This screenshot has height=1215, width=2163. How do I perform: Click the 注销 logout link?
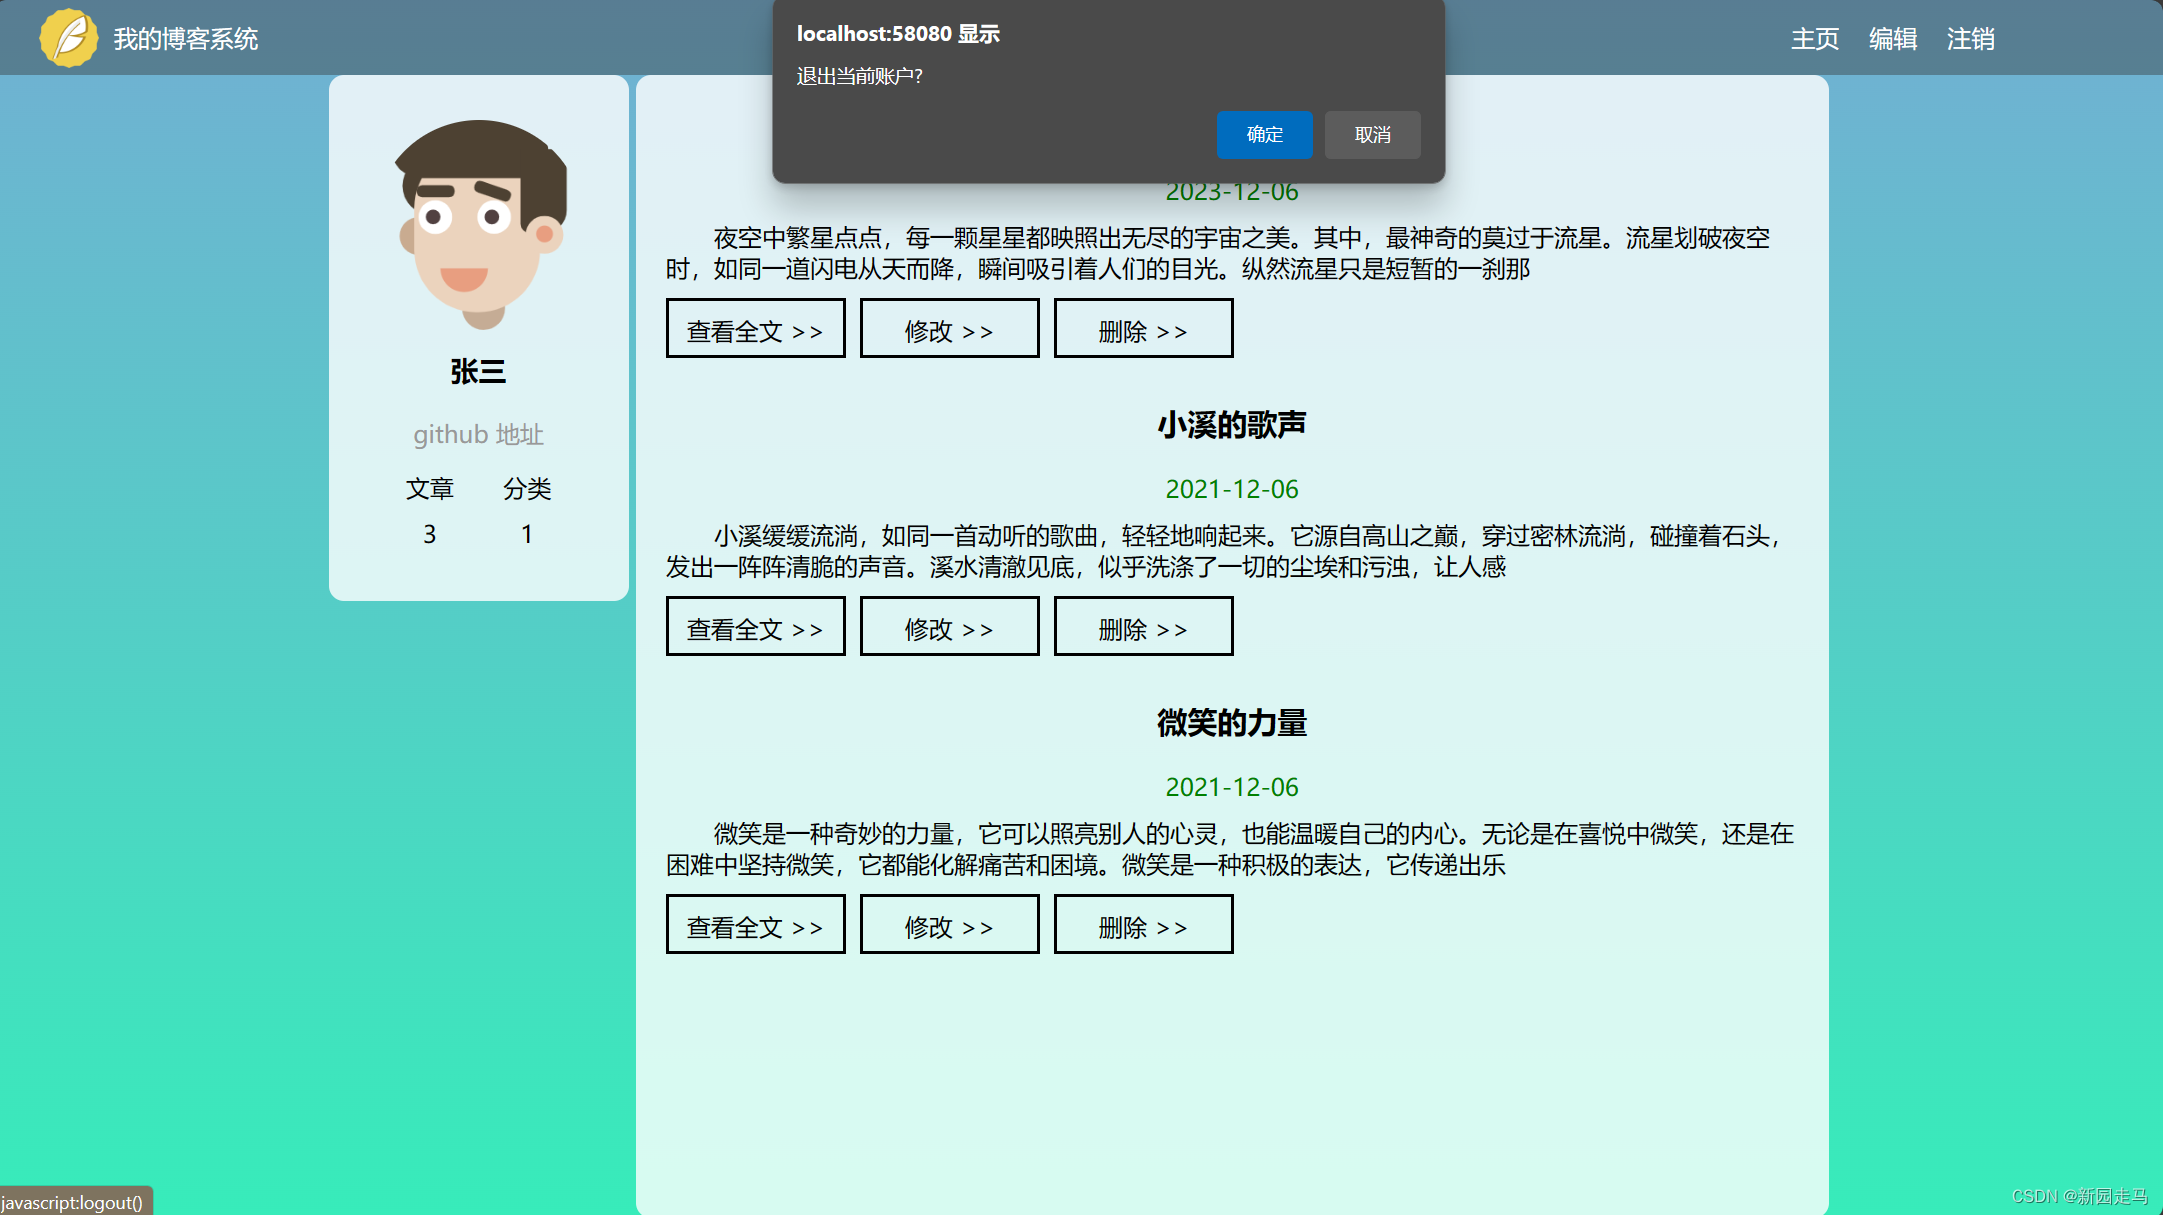click(x=1970, y=39)
